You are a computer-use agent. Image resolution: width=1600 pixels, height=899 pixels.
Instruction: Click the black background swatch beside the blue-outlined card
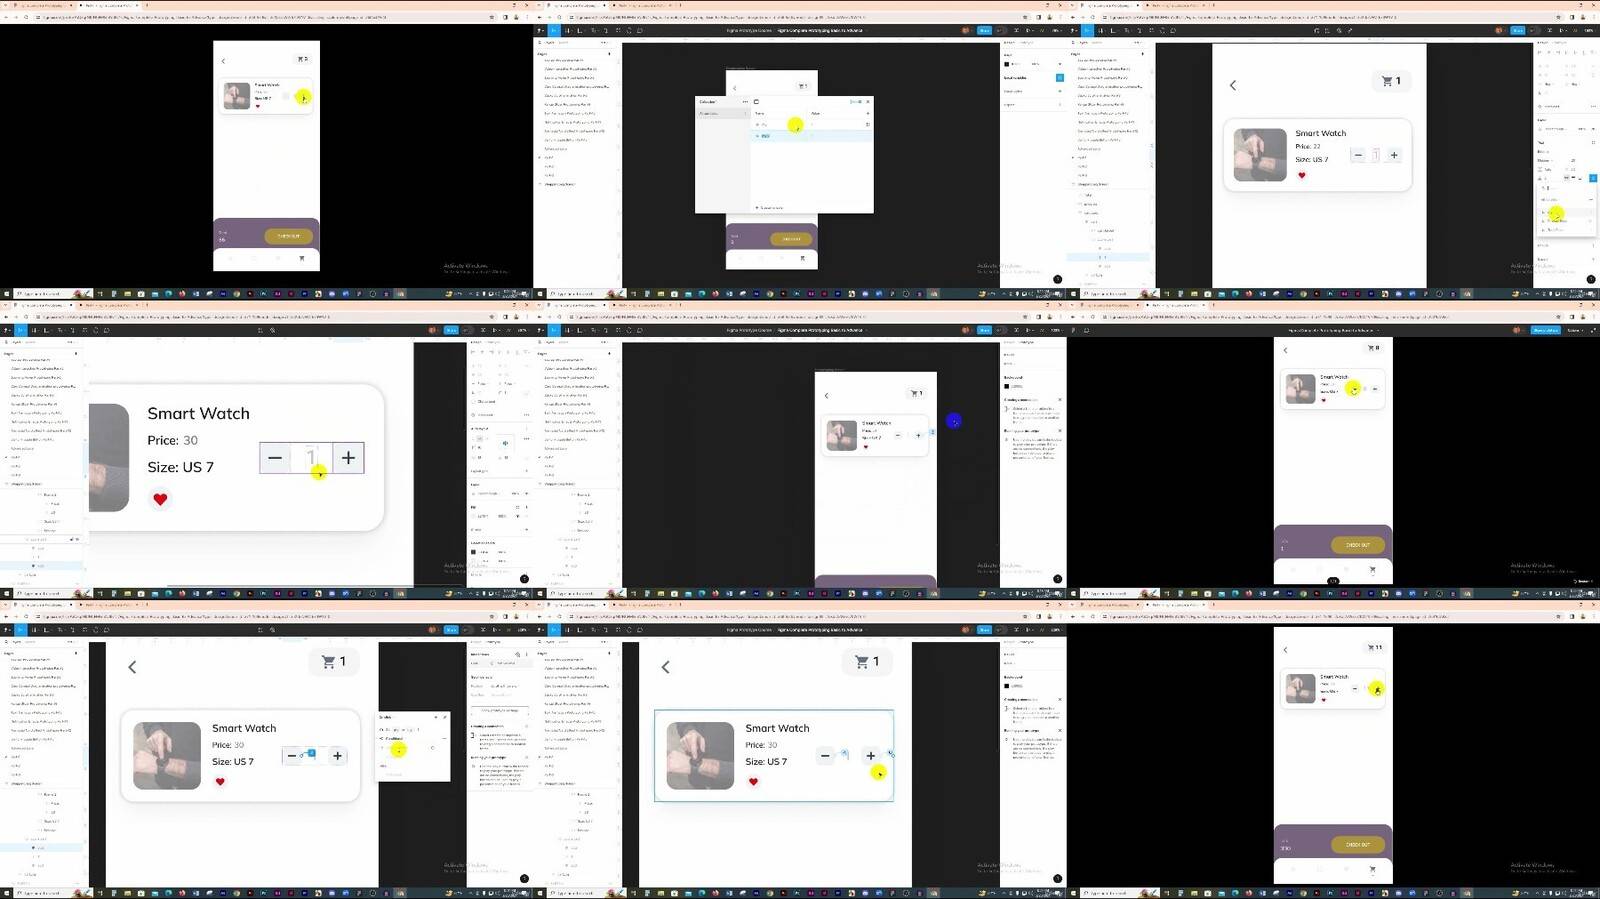tap(1007, 686)
